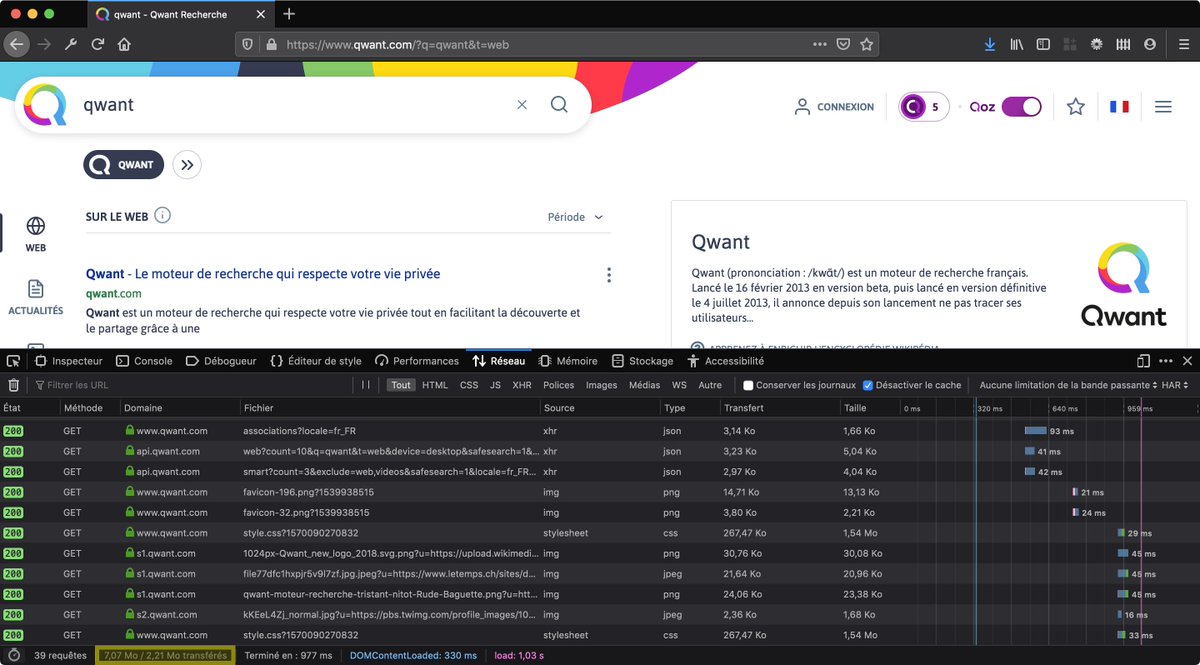Open the downloads arrow icon
Screen dimensions: 1200x665
click(x=990, y=44)
